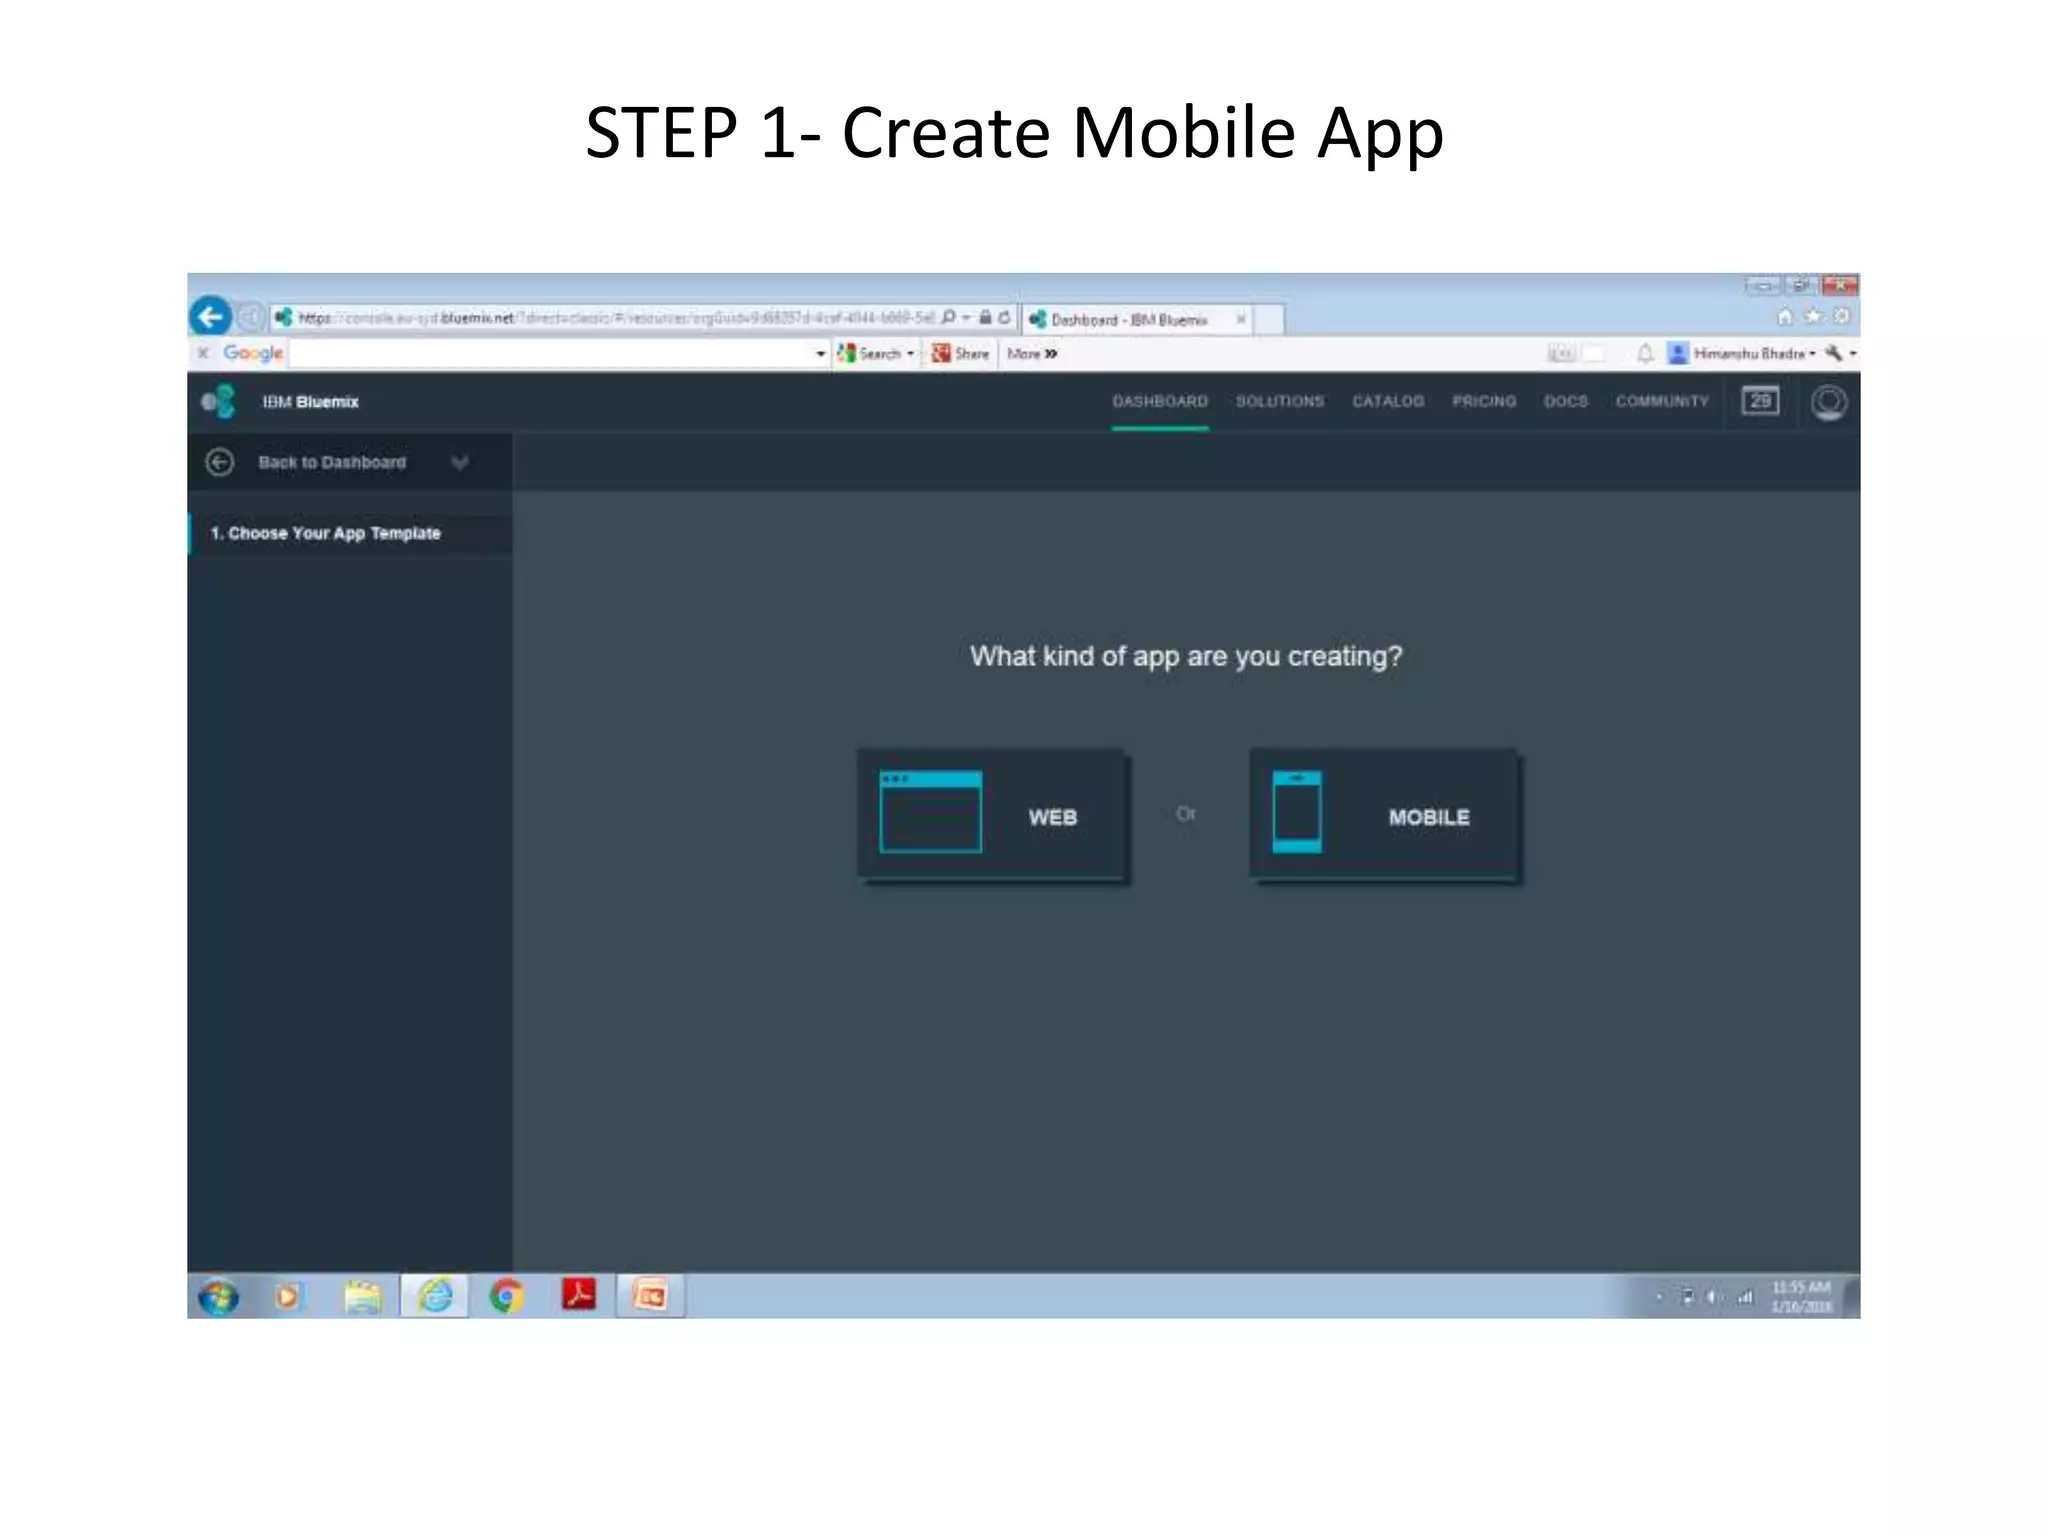Go to the SOLUTIONS navigation item
The height and width of the screenshot is (1536, 2048).
click(x=1279, y=401)
